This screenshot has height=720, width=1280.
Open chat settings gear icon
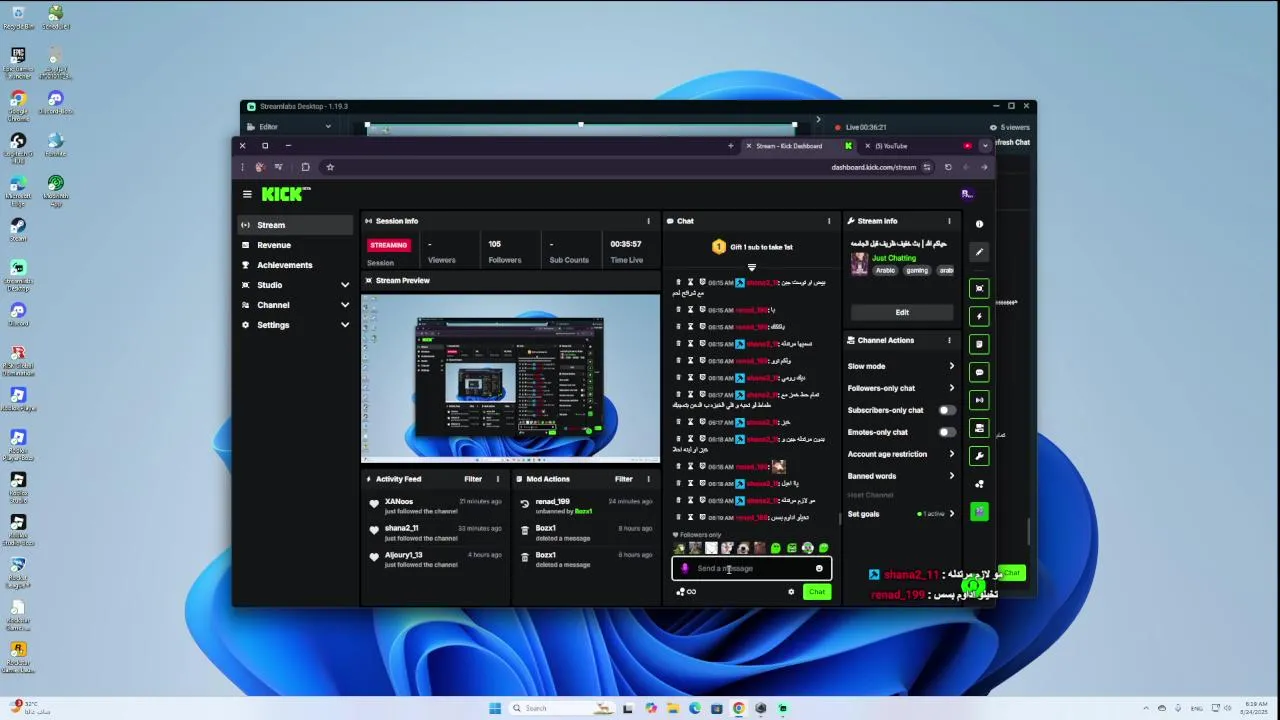[x=791, y=592]
